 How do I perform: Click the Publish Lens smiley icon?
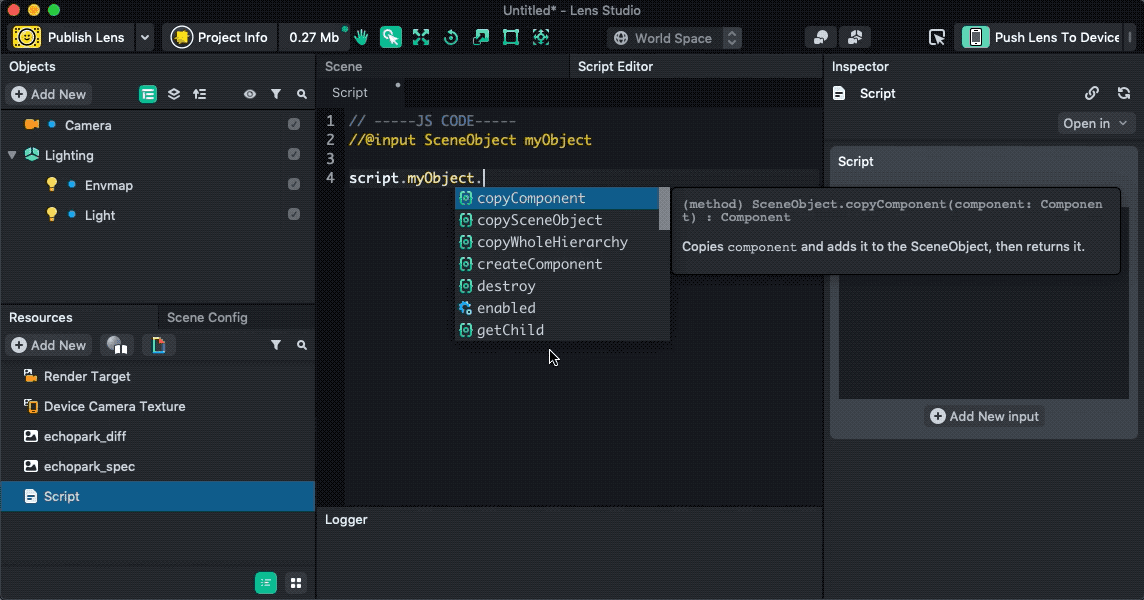tap(27, 37)
